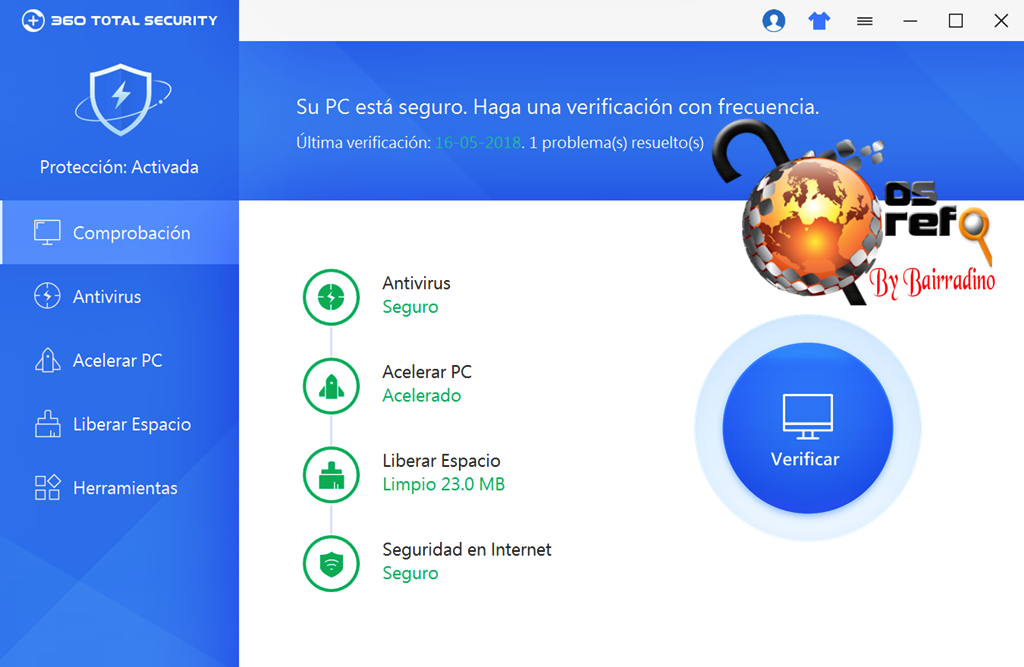1024x667 pixels.
Task: Click the last verification date 16-05-2018
Action: [478, 142]
